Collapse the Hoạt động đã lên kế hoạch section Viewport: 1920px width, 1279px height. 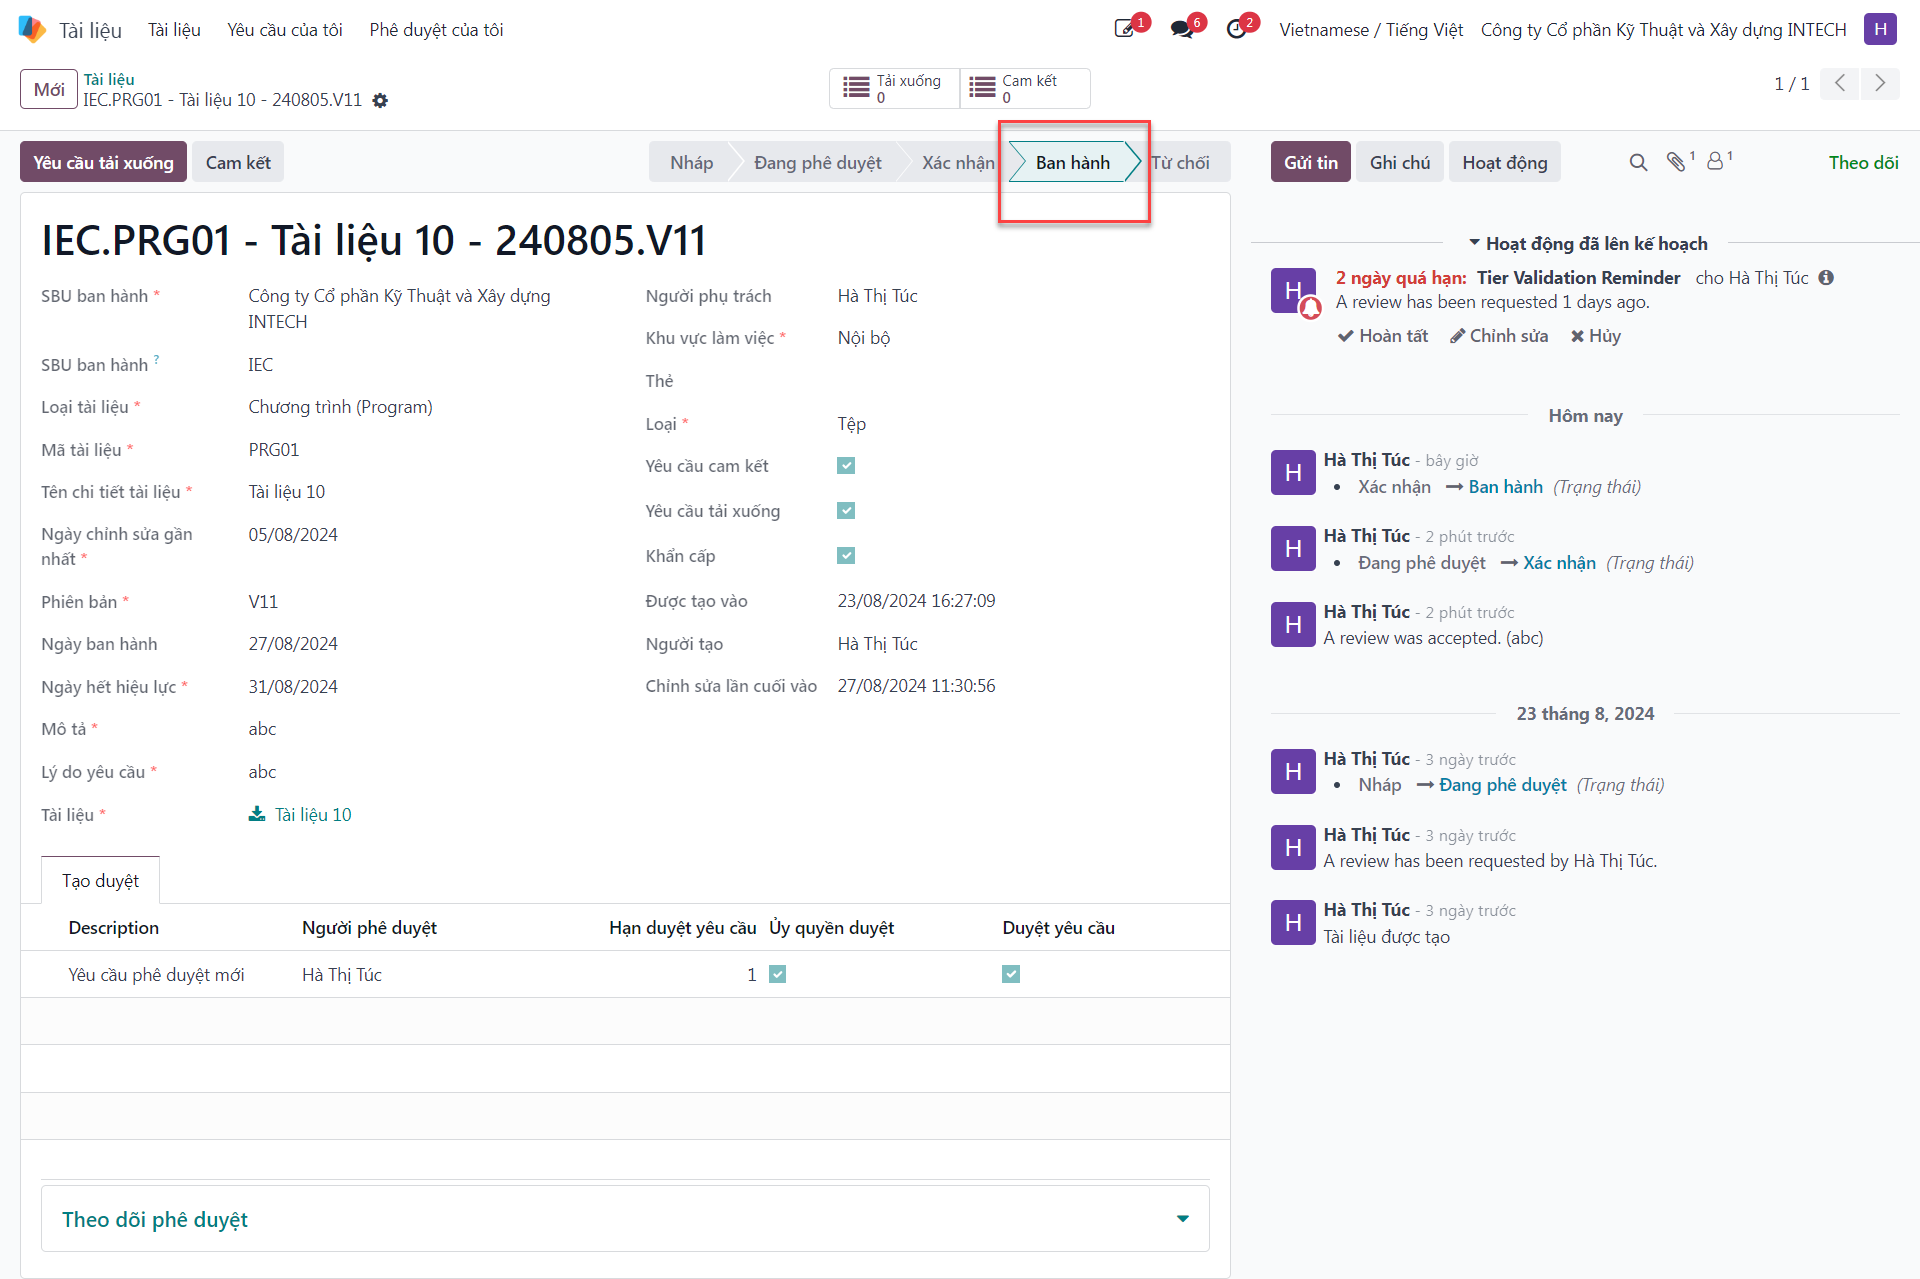coord(1588,244)
